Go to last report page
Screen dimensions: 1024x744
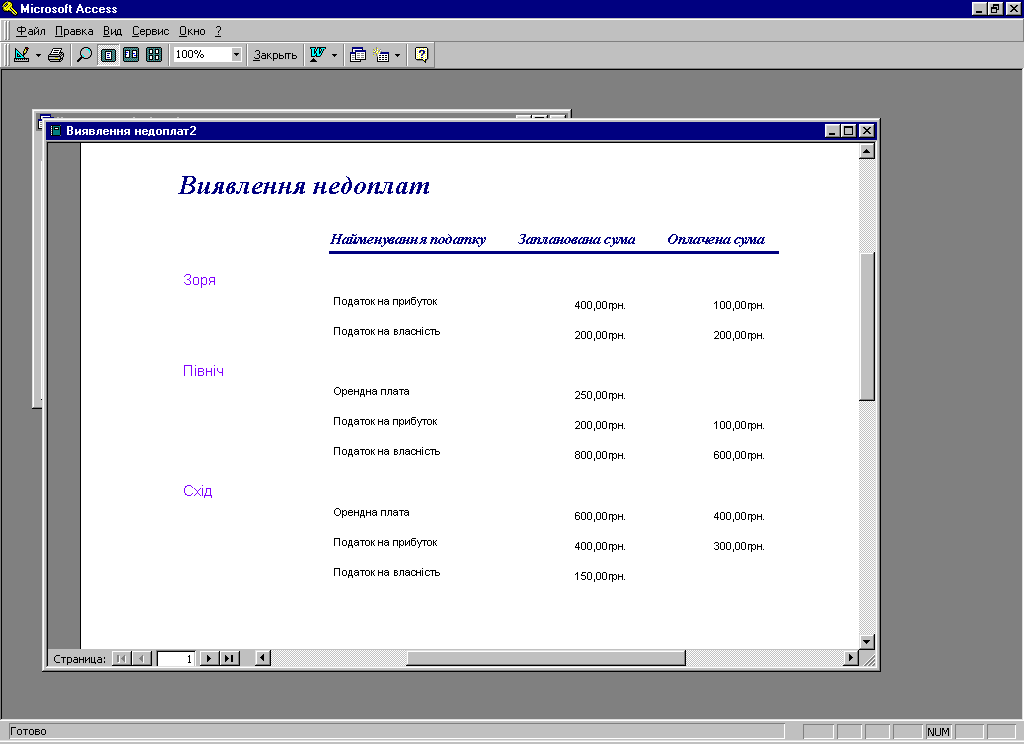click(229, 658)
